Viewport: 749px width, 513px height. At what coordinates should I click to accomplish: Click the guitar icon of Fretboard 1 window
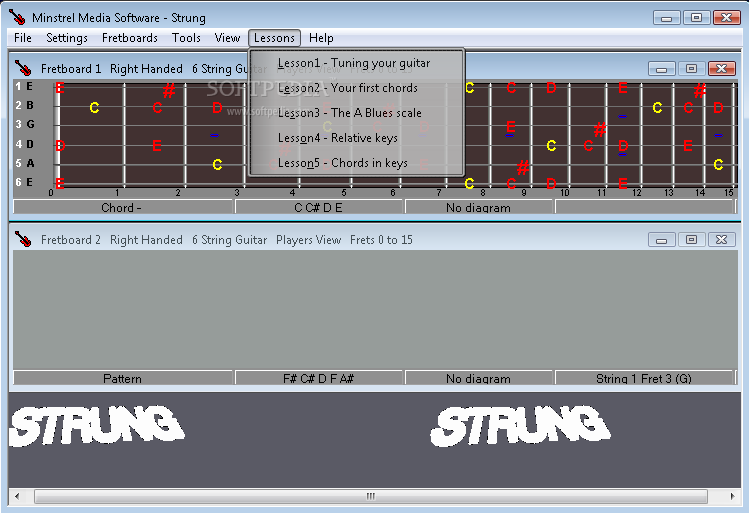pos(22,68)
